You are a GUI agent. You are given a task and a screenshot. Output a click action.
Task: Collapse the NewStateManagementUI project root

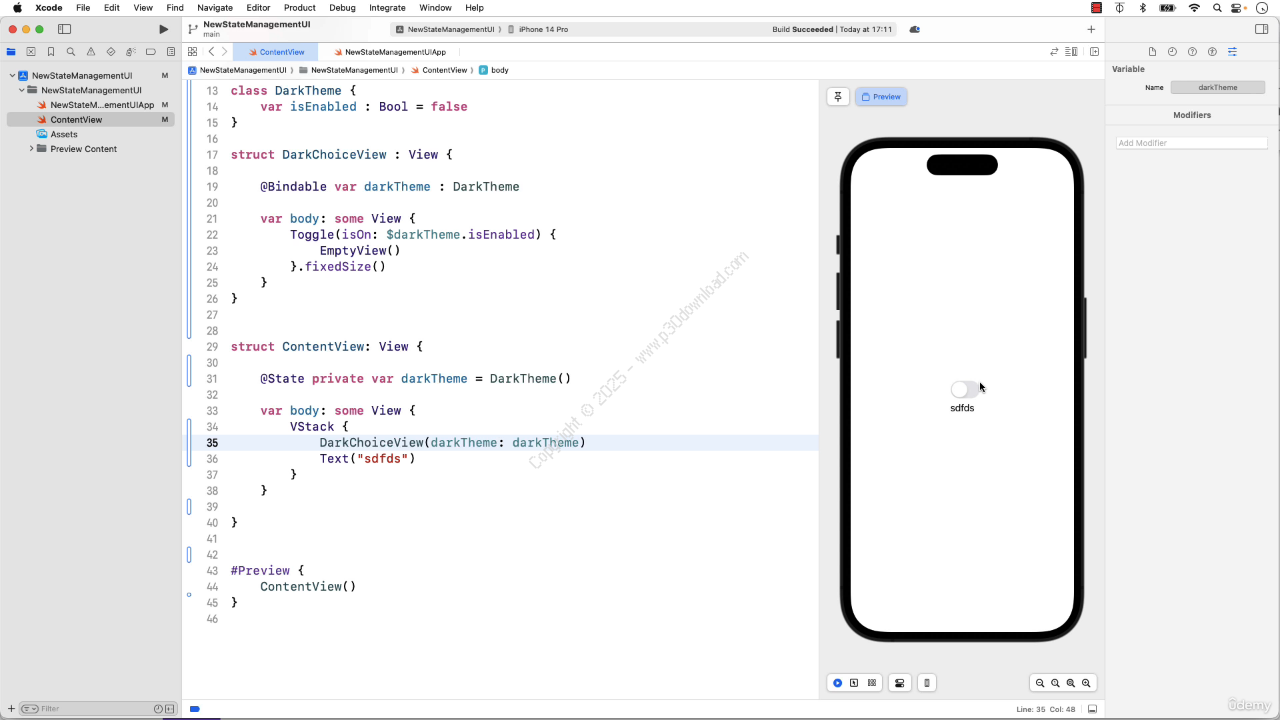(12, 76)
